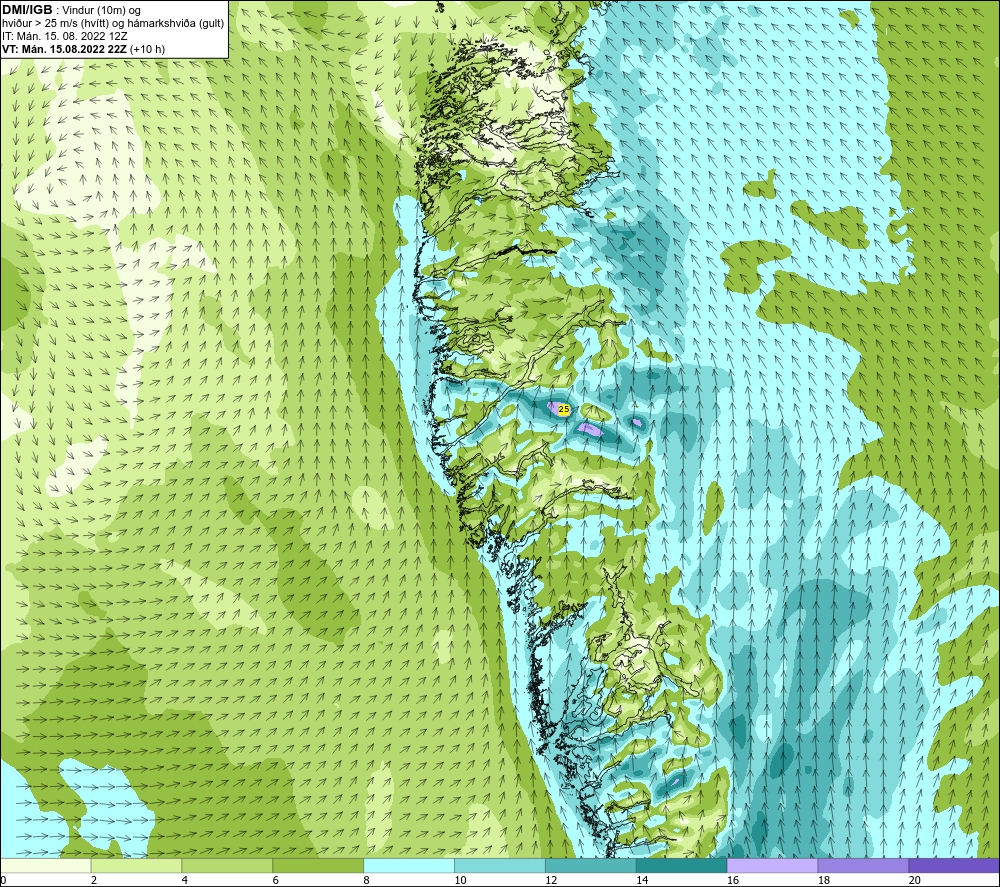Screen dimensions: 1000x887
Task: Click the hviður > 25 m/s description line
Action: (x=113, y=24)
